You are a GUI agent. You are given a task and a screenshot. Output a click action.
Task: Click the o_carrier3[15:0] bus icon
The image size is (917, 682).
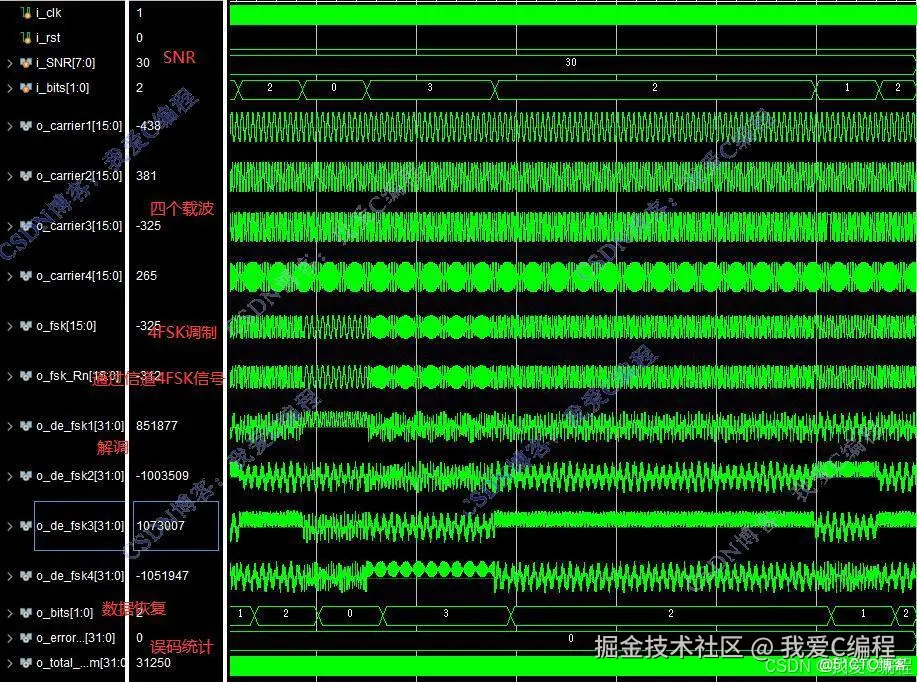(x=26, y=226)
